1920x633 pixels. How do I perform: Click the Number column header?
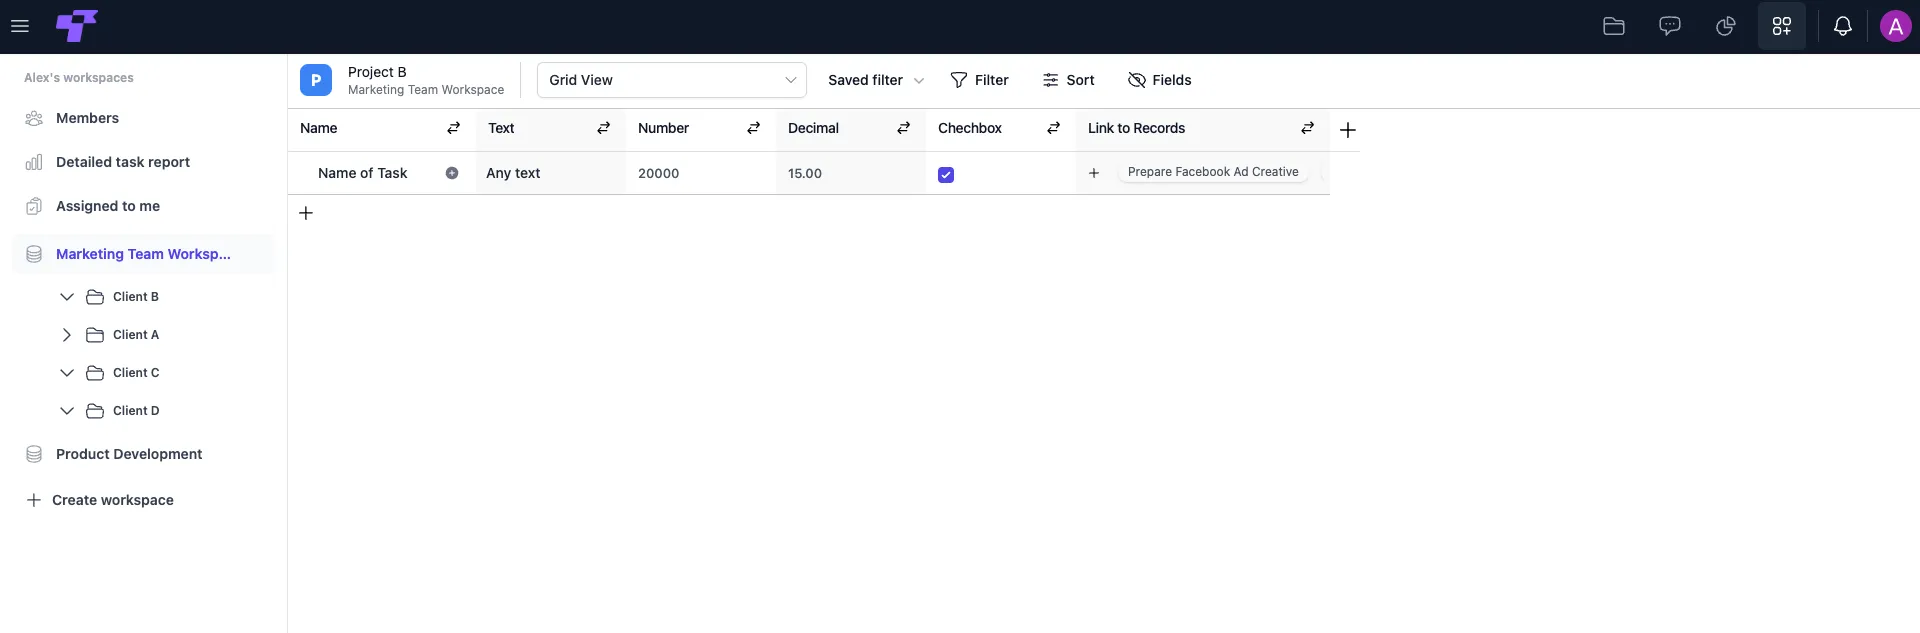(701, 128)
